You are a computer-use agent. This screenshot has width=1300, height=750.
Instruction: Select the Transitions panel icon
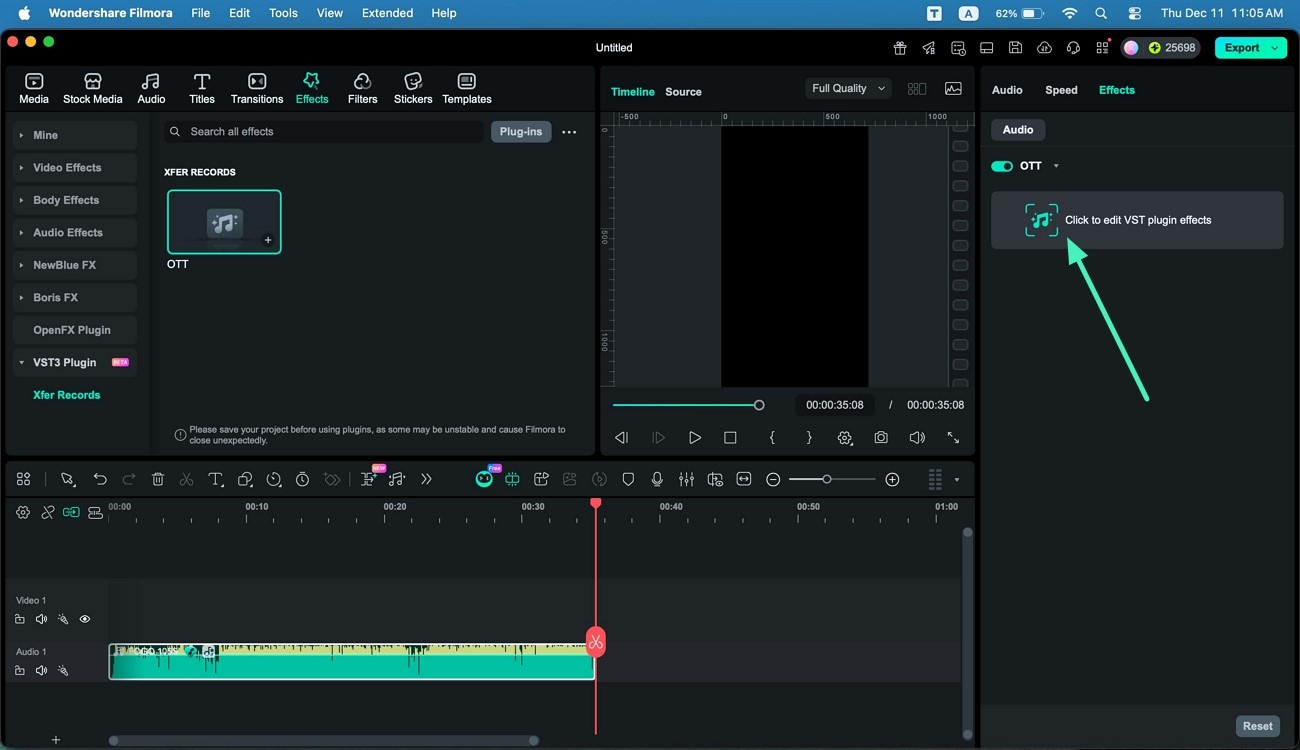(x=256, y=87)
